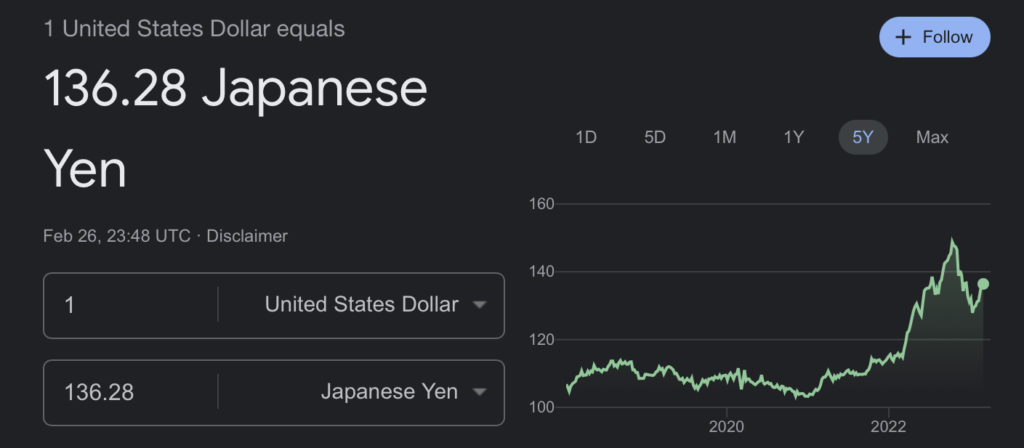Click the "136.28 Japanese" heading text
1024x448 pixels.
pos(235,91)
